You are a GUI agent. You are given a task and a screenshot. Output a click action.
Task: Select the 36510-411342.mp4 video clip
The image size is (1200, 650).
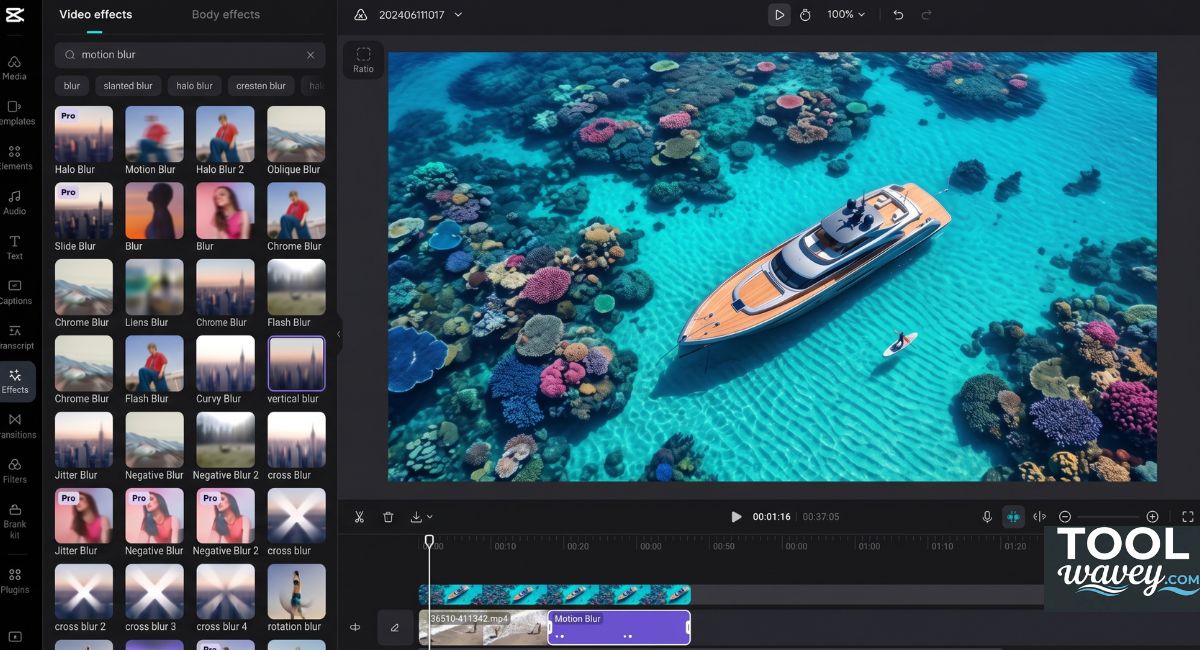[484, 627]
